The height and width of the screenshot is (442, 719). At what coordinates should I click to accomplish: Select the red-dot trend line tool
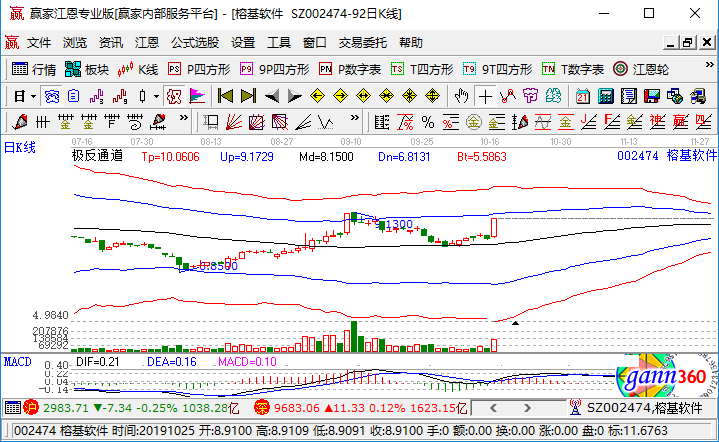(x=508, y=97)
